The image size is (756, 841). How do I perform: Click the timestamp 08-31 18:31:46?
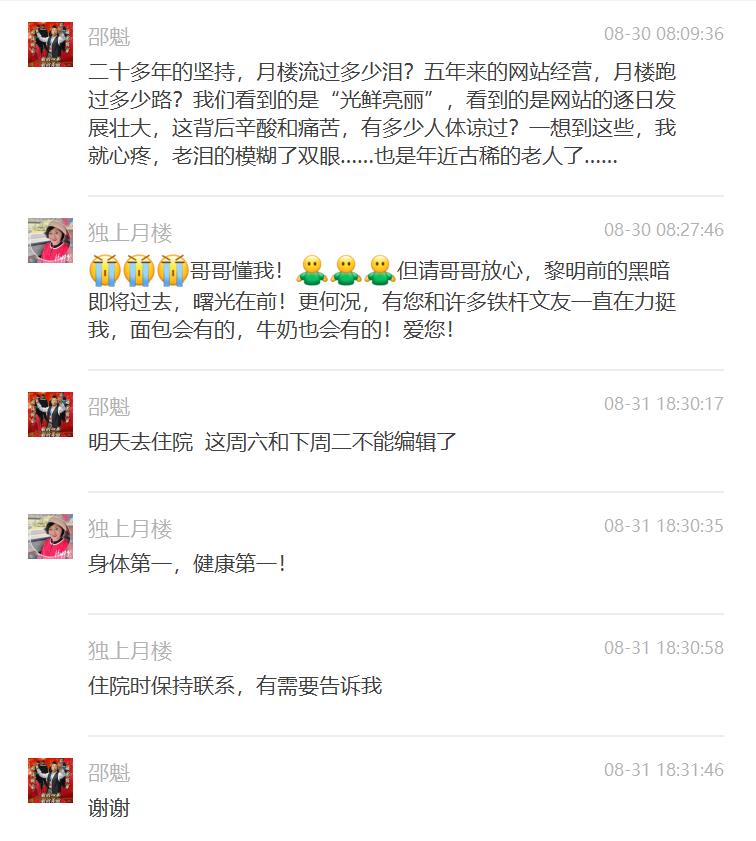[x=664, y=770]
